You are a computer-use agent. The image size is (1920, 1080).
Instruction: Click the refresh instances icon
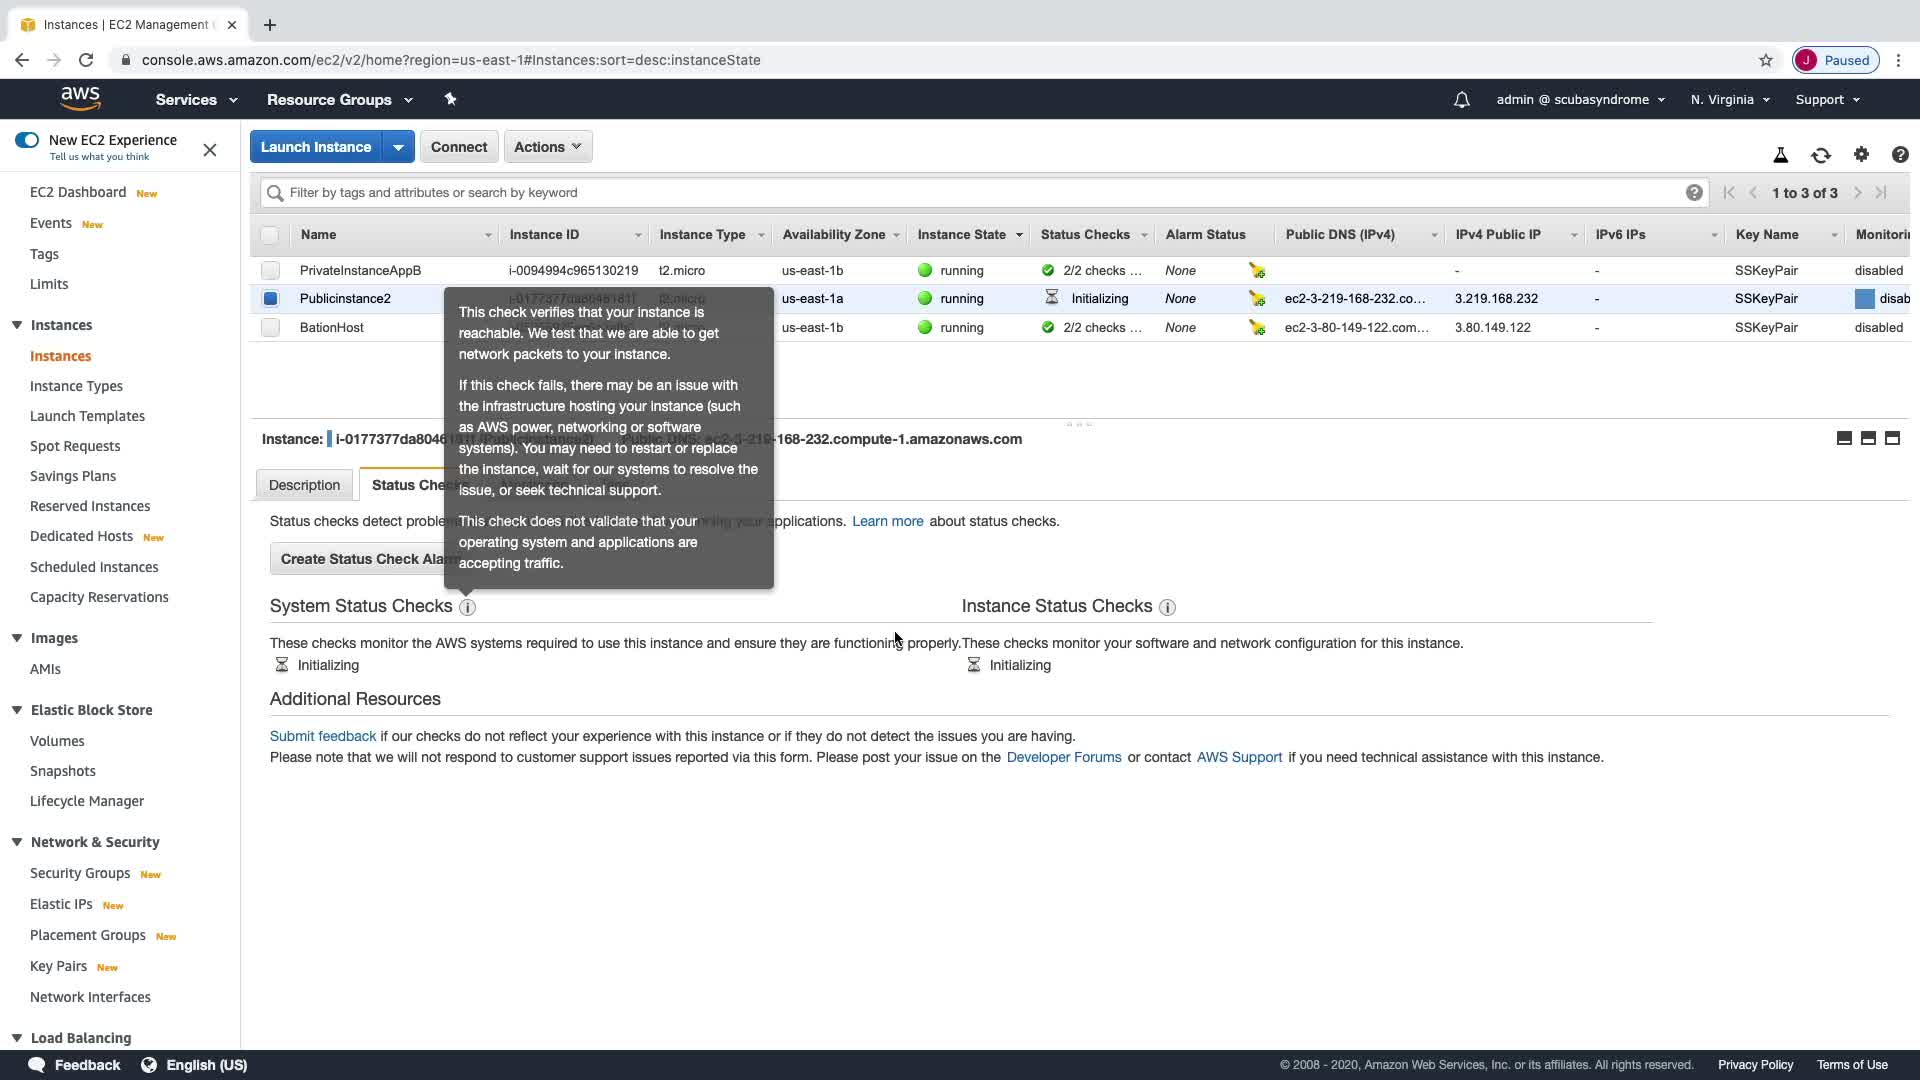1820,155
